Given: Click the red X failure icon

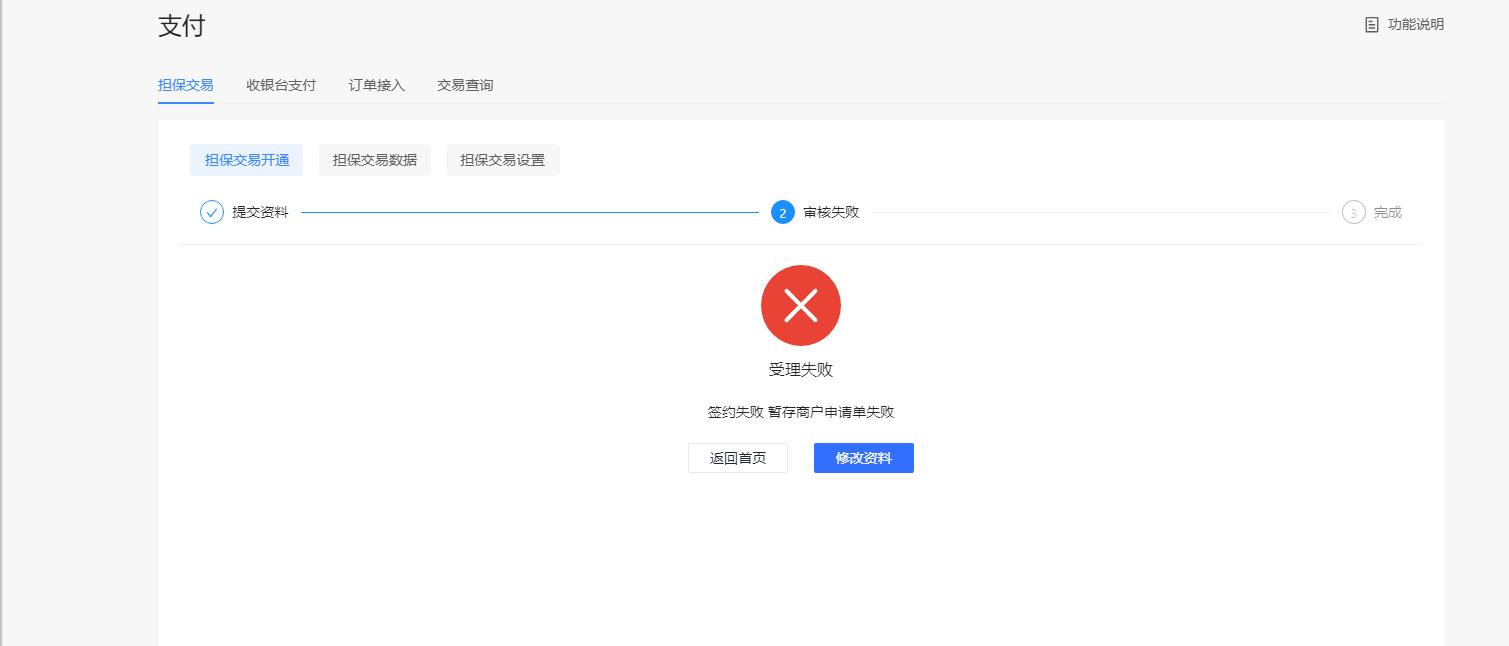Looking at the screenshot, I should pos(801,306).
